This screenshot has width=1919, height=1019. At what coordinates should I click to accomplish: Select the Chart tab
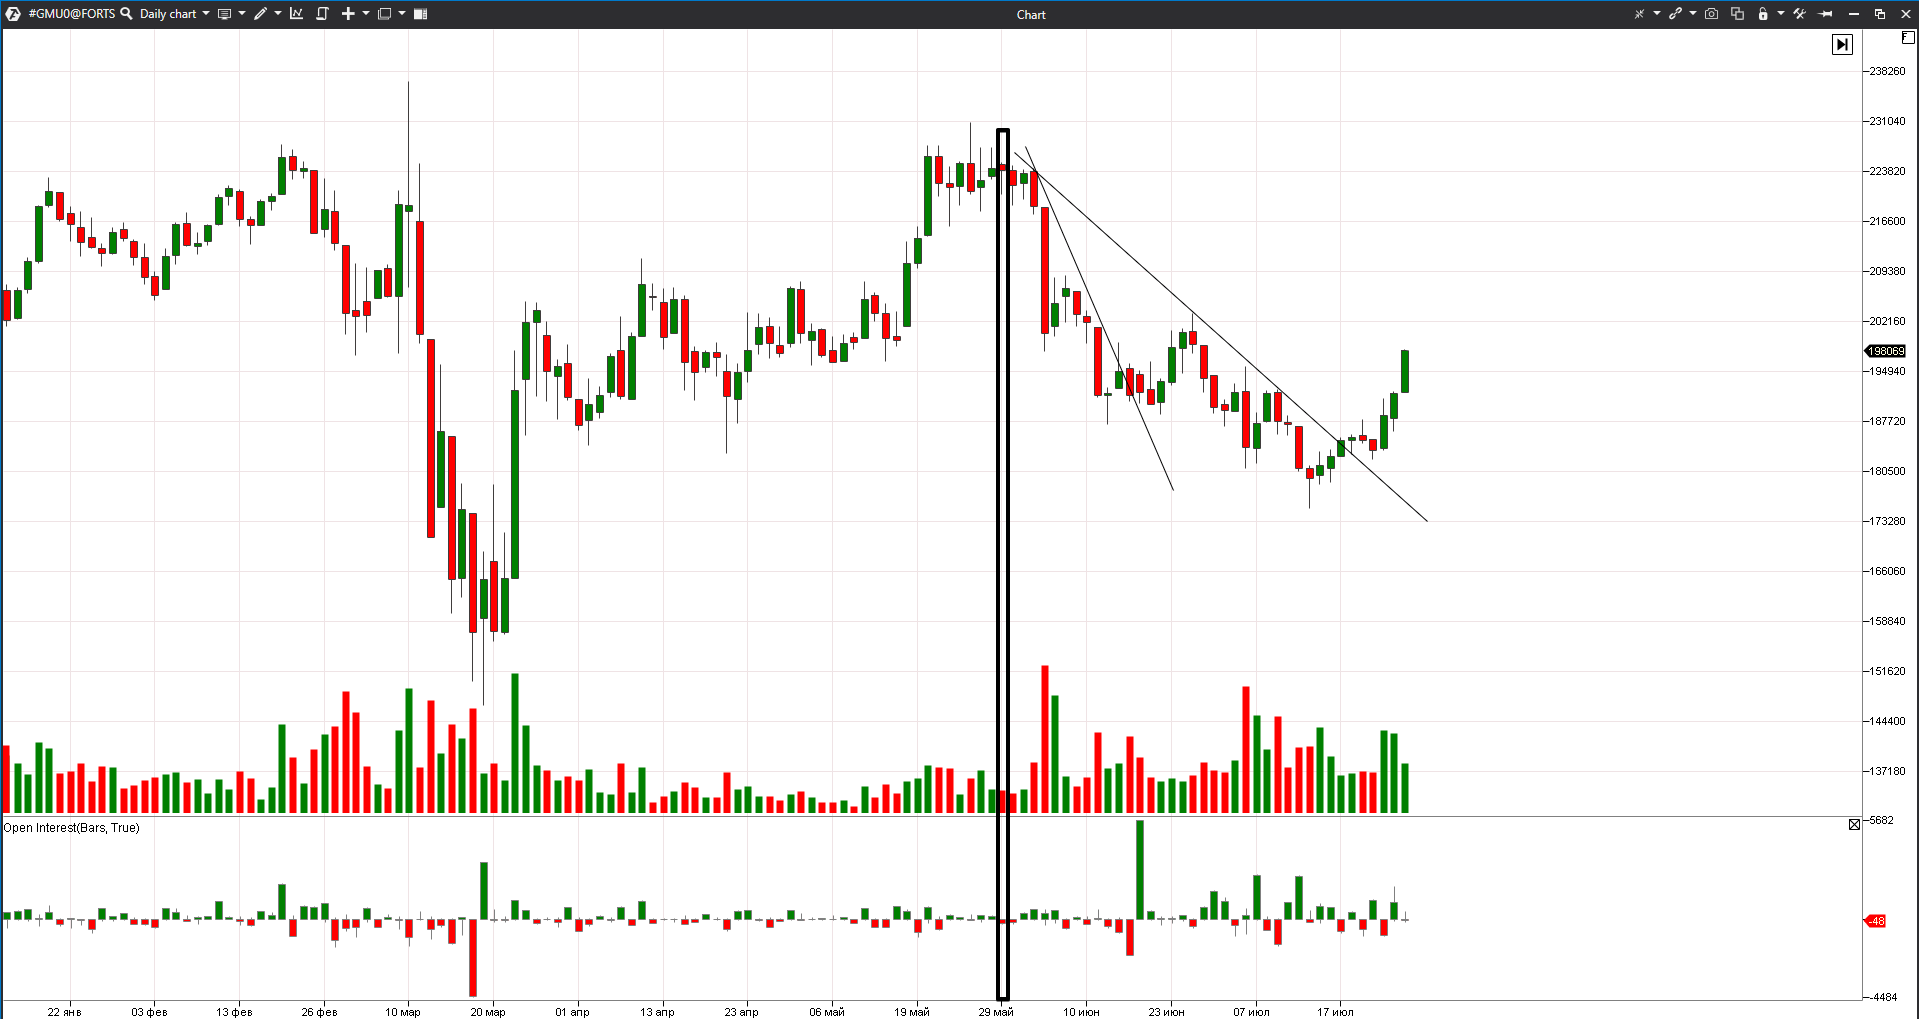pos(1030,14)
